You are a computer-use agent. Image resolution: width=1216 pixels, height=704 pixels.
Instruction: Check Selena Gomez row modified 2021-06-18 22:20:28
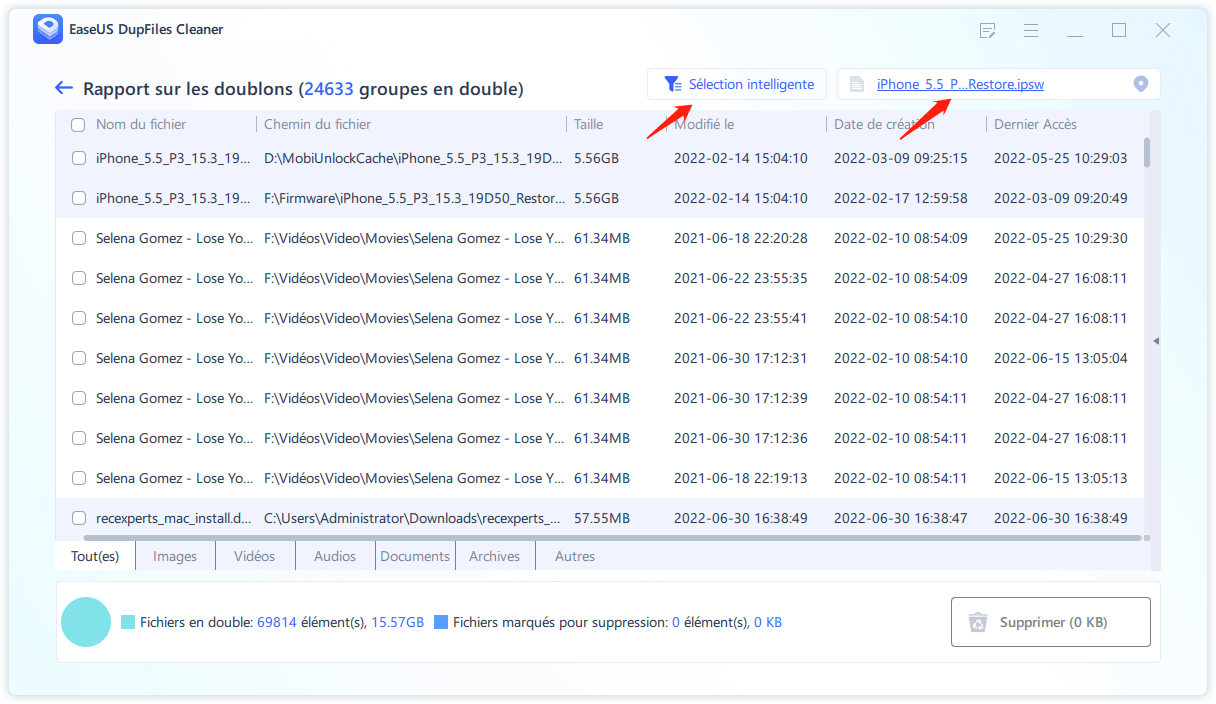pyautogui.click(x=78, y=238)
